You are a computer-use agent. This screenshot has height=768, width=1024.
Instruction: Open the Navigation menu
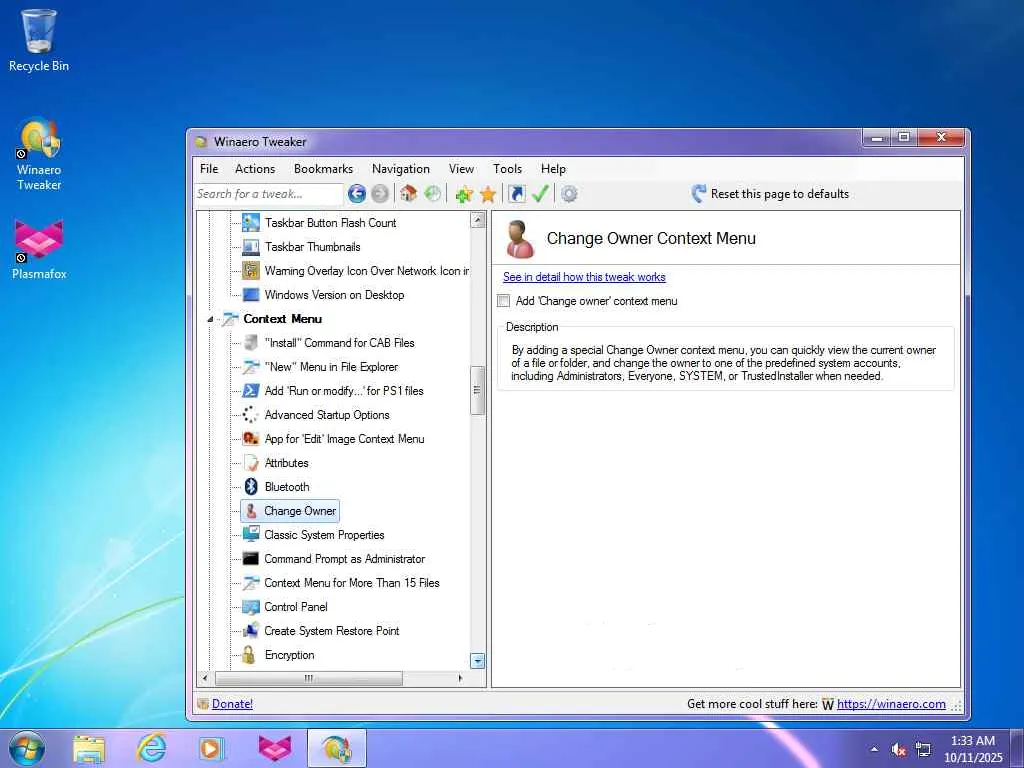[401, 168]
